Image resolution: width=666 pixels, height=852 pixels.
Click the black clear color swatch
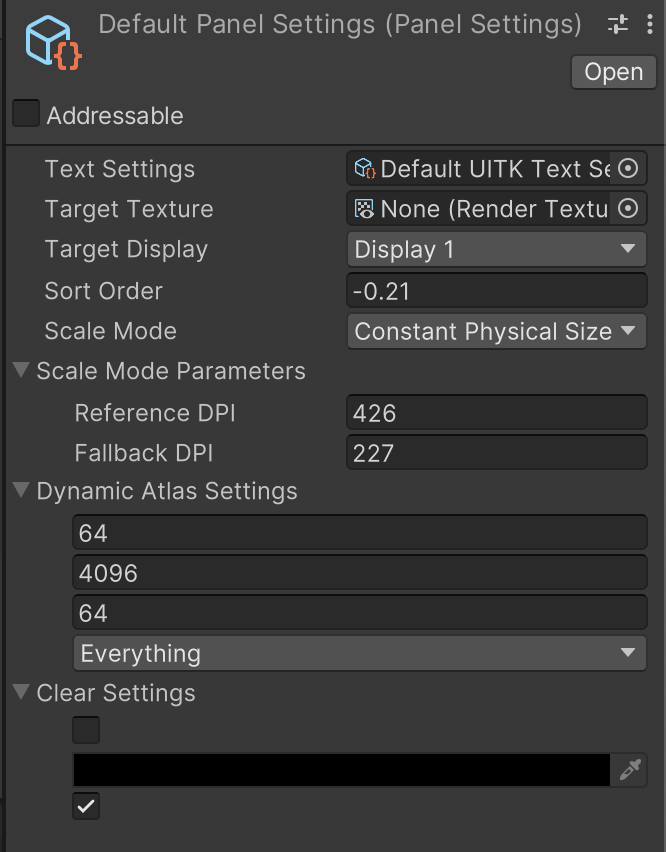point(340,770)
